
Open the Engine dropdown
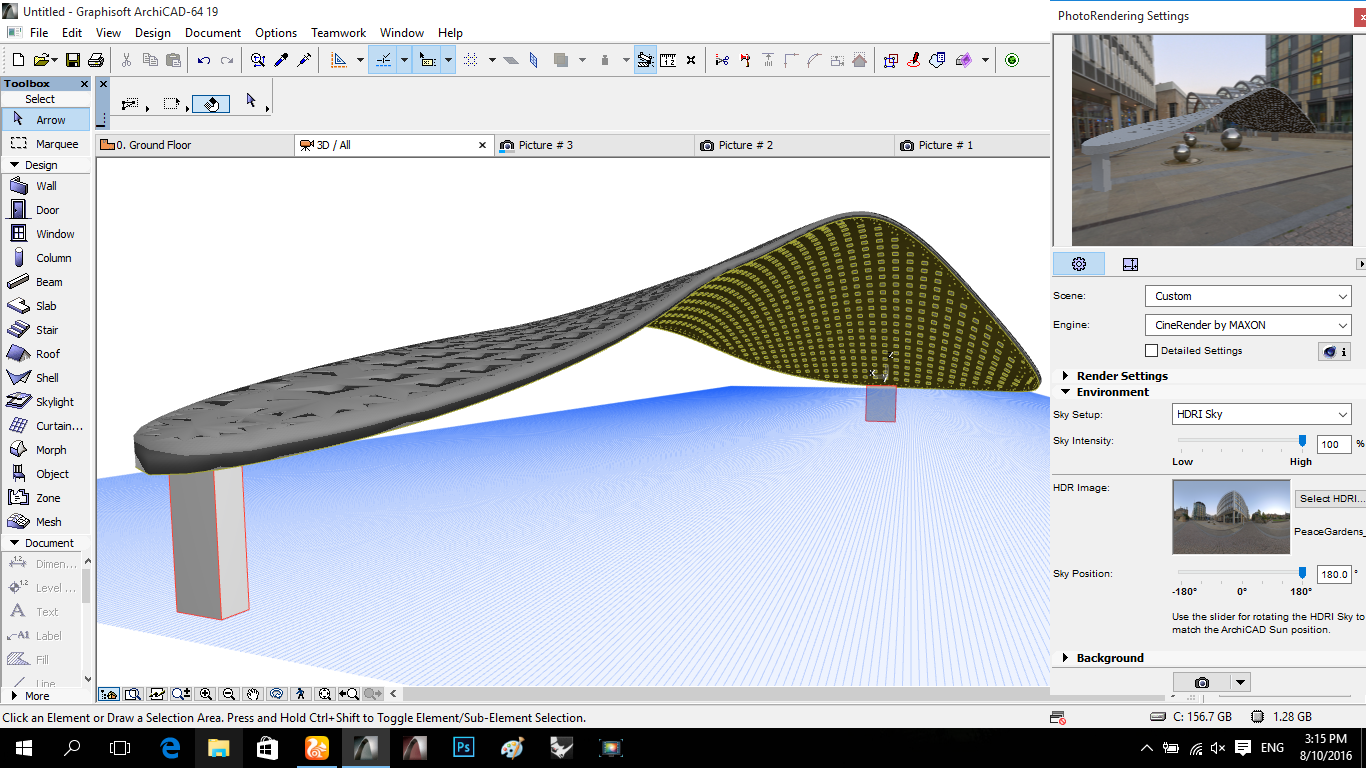[x=1248, y=325]
